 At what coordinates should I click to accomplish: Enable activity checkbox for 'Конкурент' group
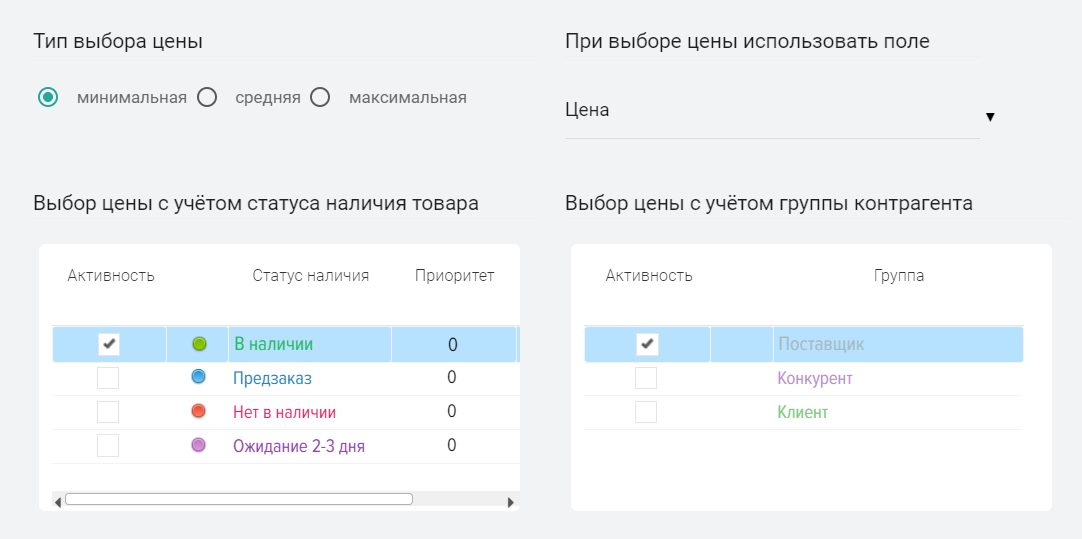[x=646, y=378]
